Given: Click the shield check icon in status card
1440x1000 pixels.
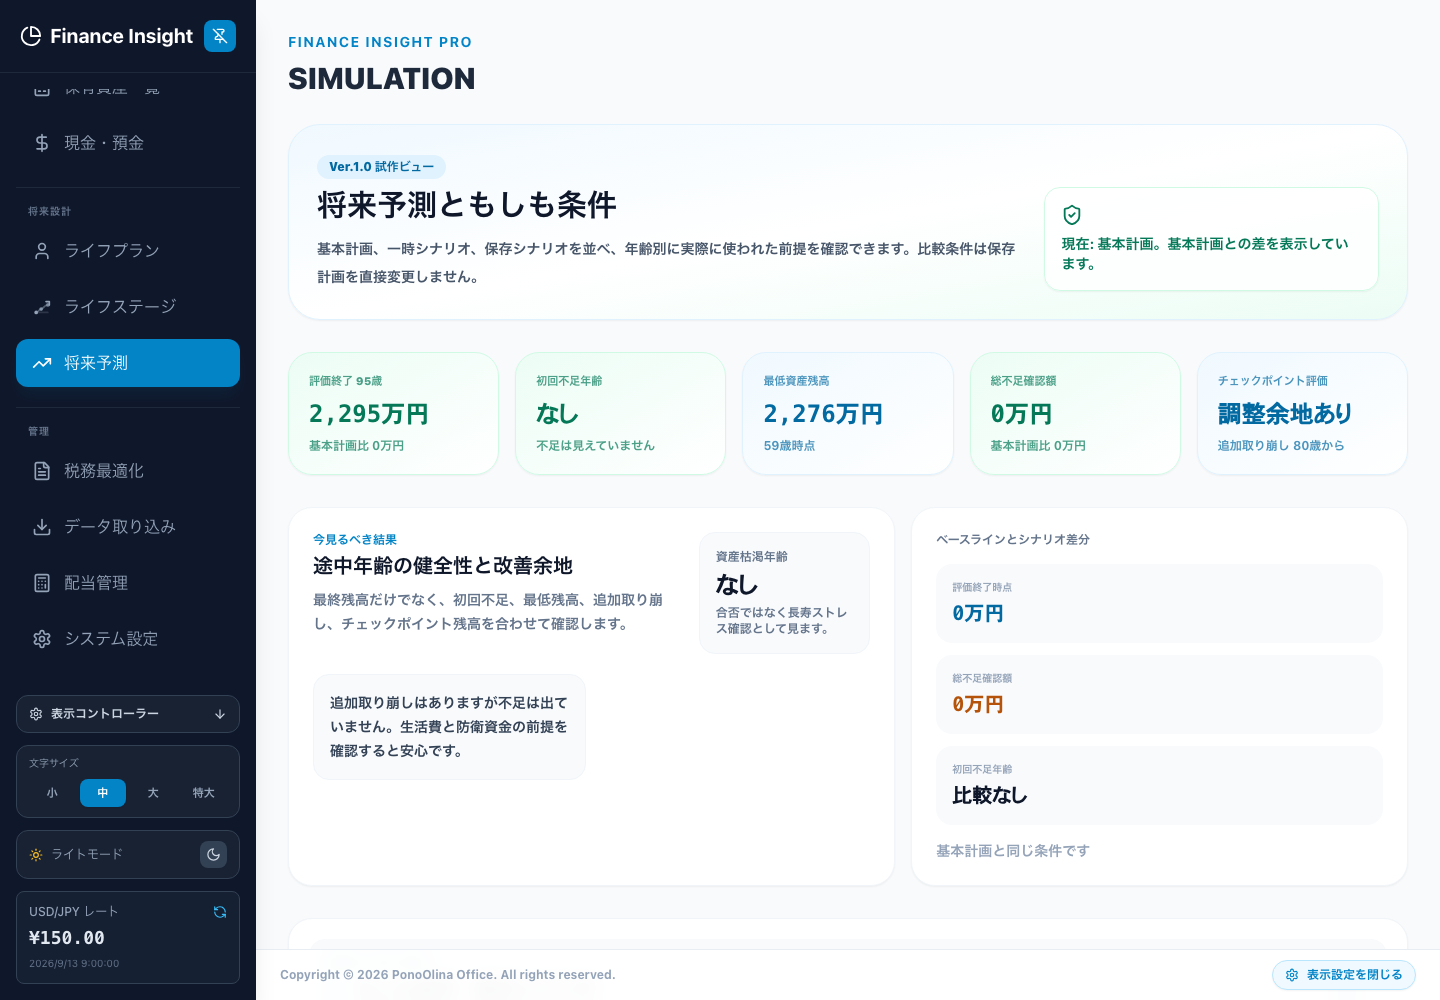Looking at the screenshot, I should pyautogui.click(x=1072, y=215).
